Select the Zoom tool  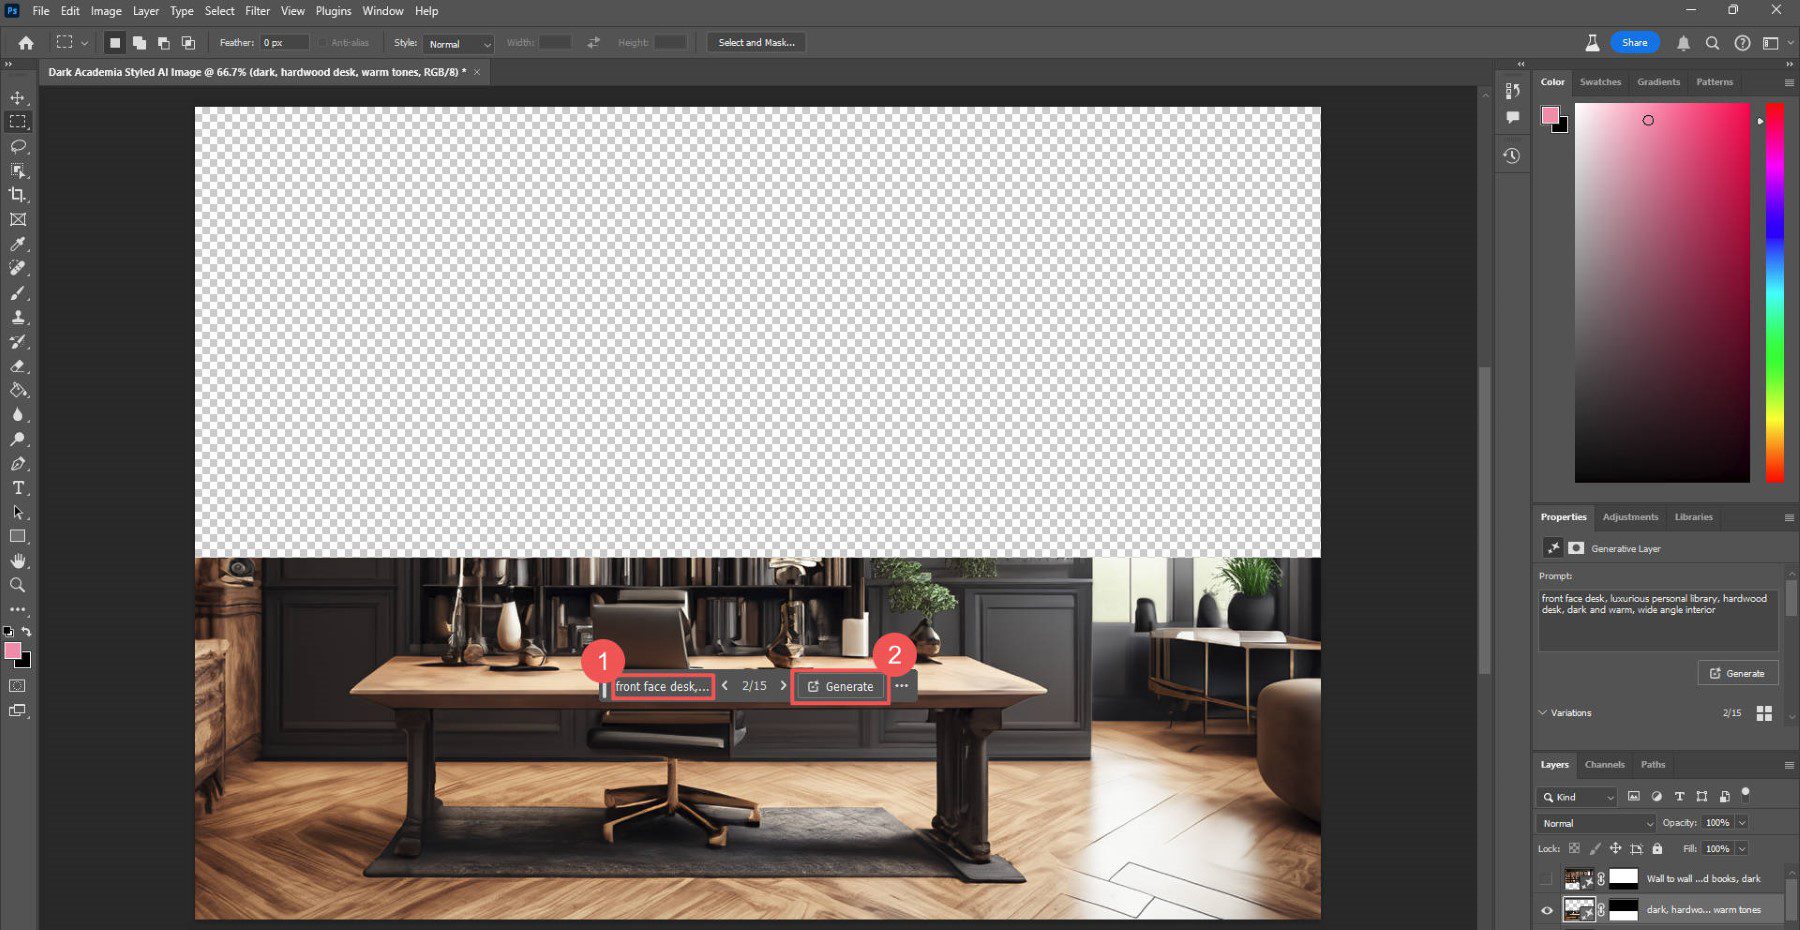18,585
